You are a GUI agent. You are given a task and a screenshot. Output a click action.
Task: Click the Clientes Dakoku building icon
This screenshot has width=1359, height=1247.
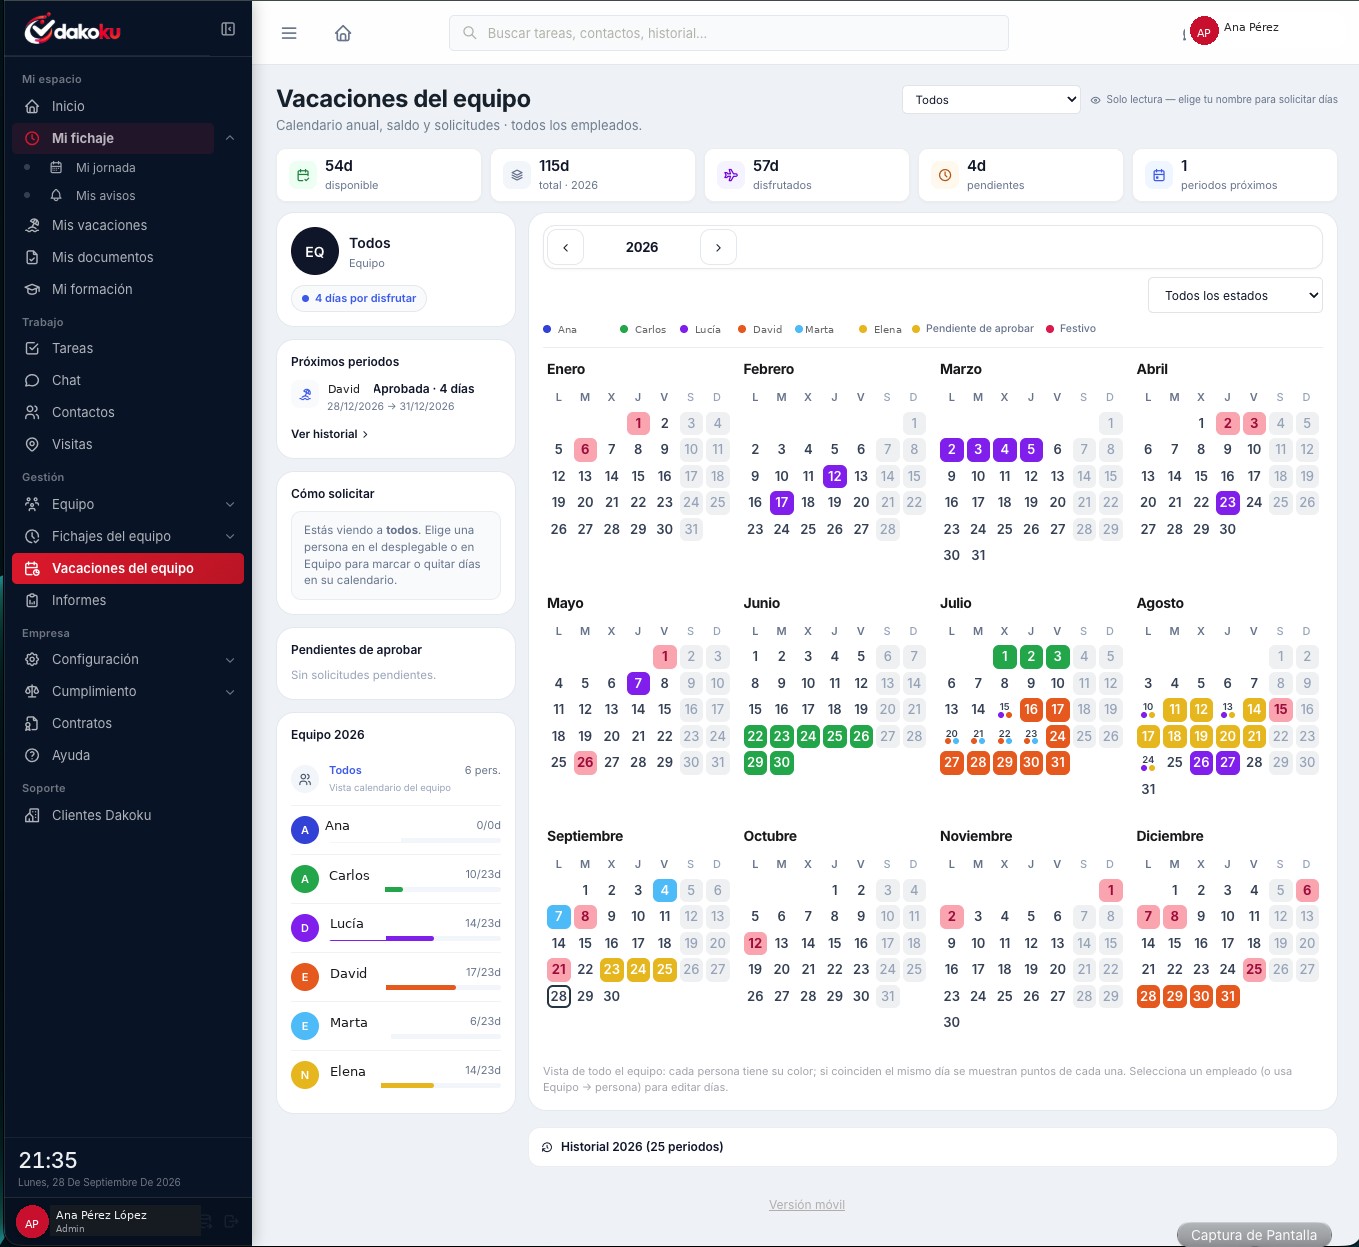point(32,815)
